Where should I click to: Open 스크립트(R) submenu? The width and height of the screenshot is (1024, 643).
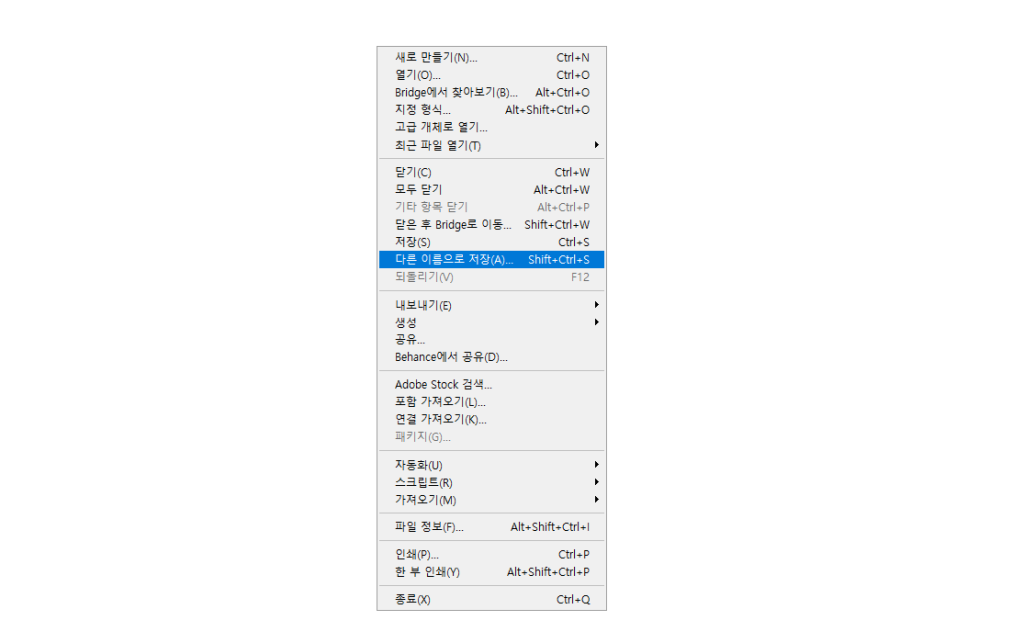coord(491,482)
